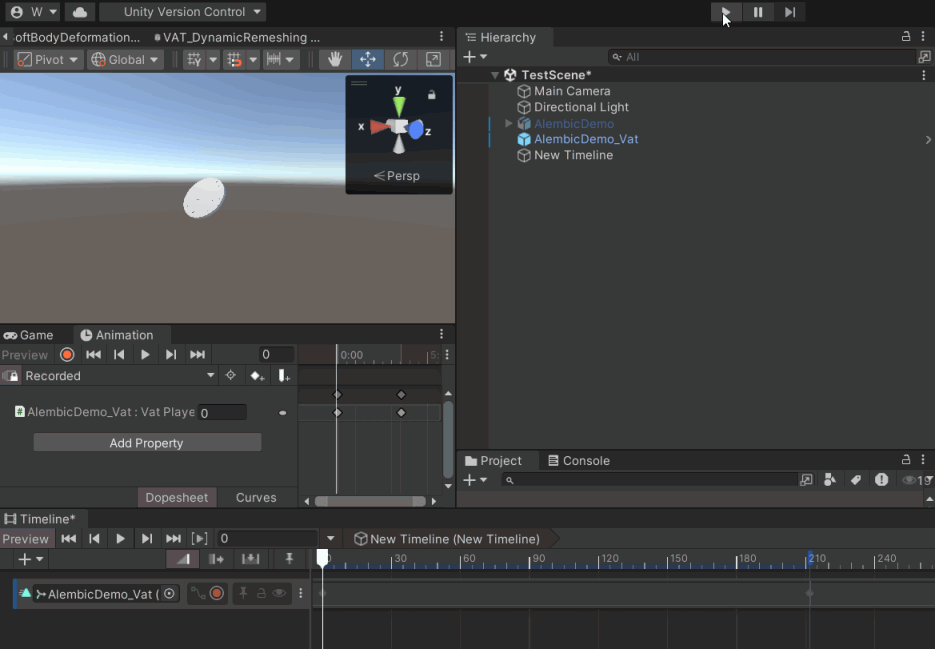The width and height of the screenshot is (935, 649).
Task: Open the account dropdown
Action: click(x=33, y=12)
